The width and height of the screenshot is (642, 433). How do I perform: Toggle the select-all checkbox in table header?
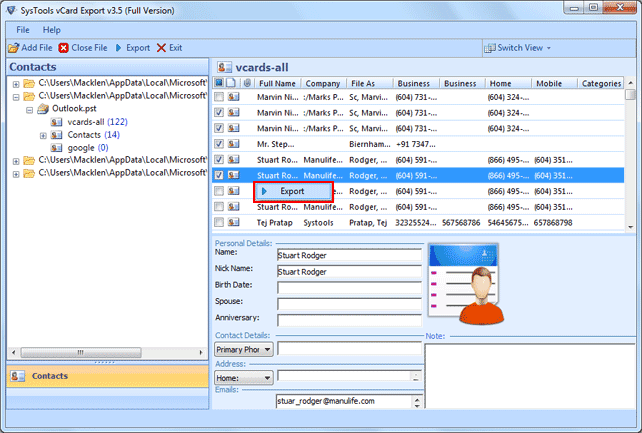click(x=219, y=83)
